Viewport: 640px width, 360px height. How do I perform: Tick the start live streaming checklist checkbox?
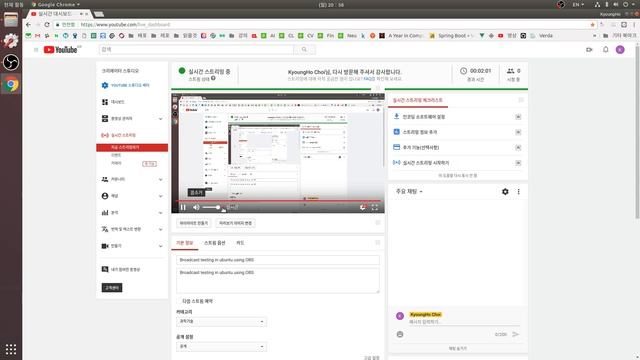518,162
